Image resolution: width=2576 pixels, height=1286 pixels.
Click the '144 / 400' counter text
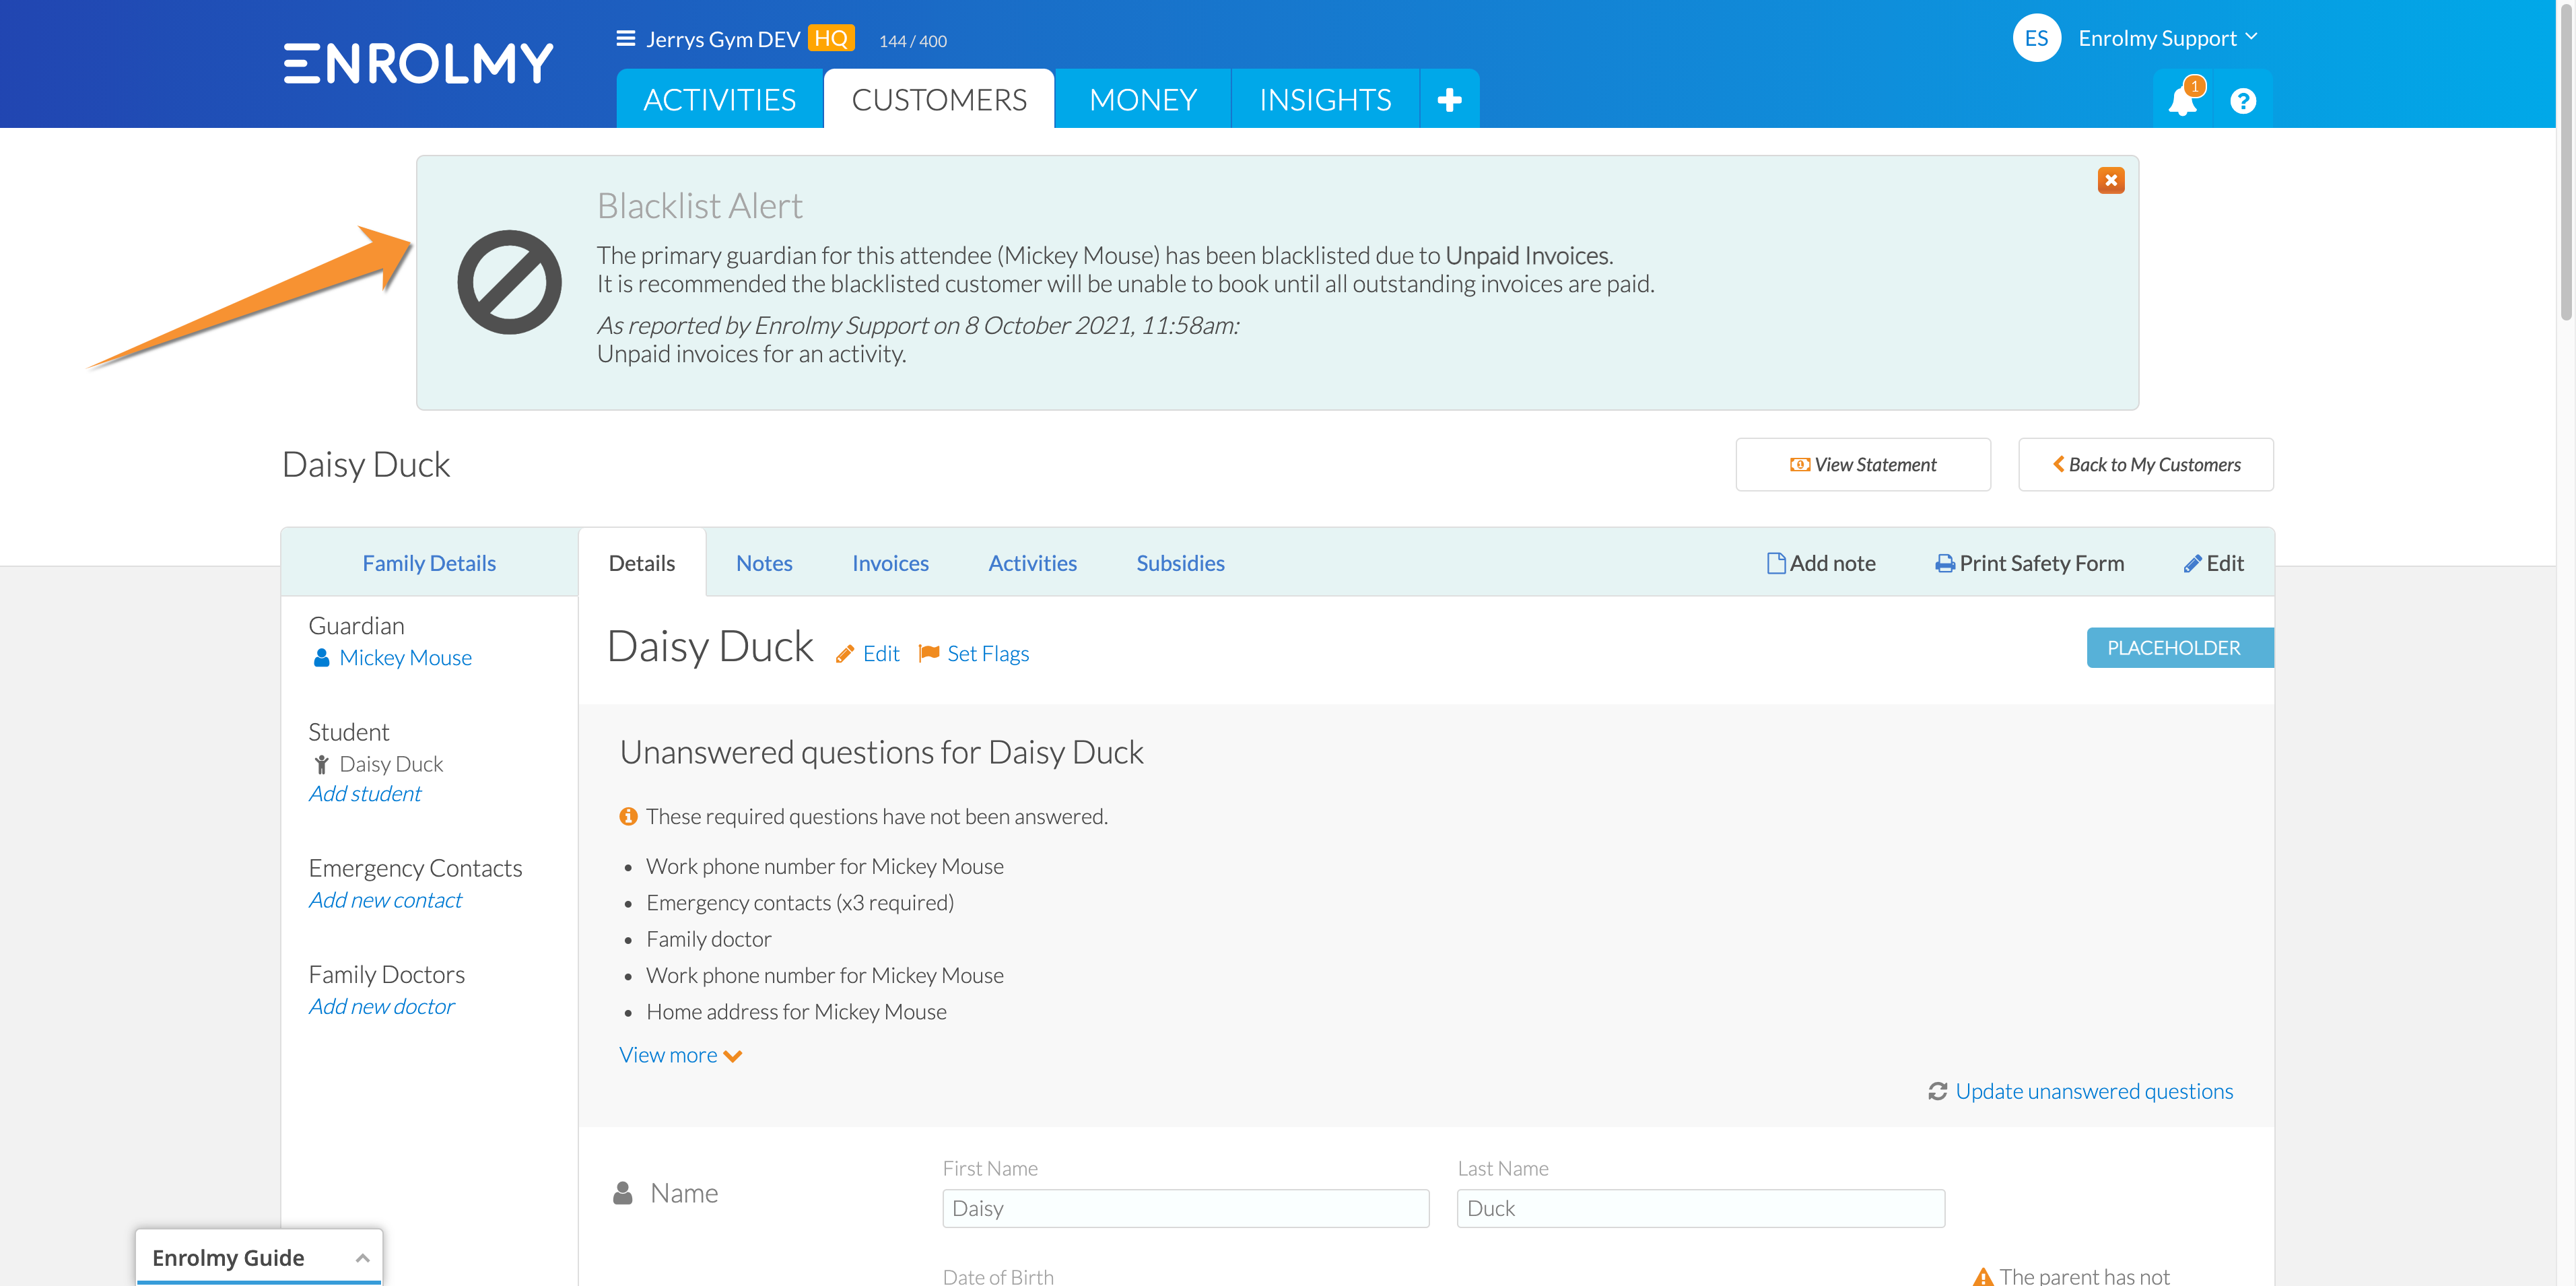(912, 41)
